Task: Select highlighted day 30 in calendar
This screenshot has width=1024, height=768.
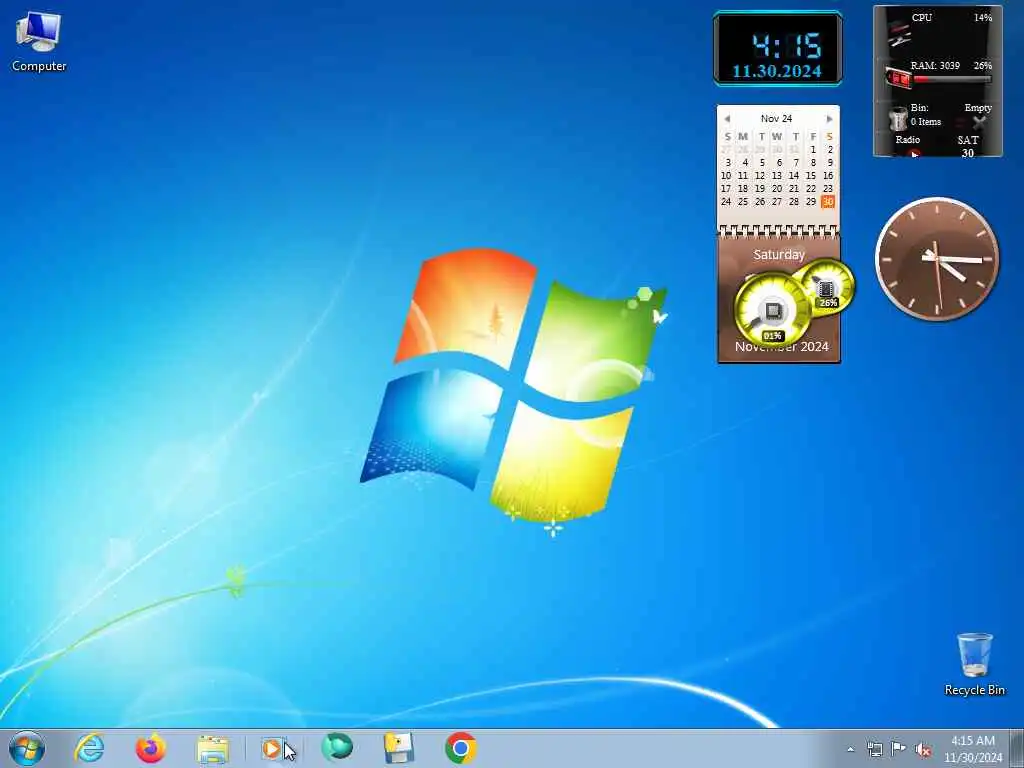Action: (828, 201)
